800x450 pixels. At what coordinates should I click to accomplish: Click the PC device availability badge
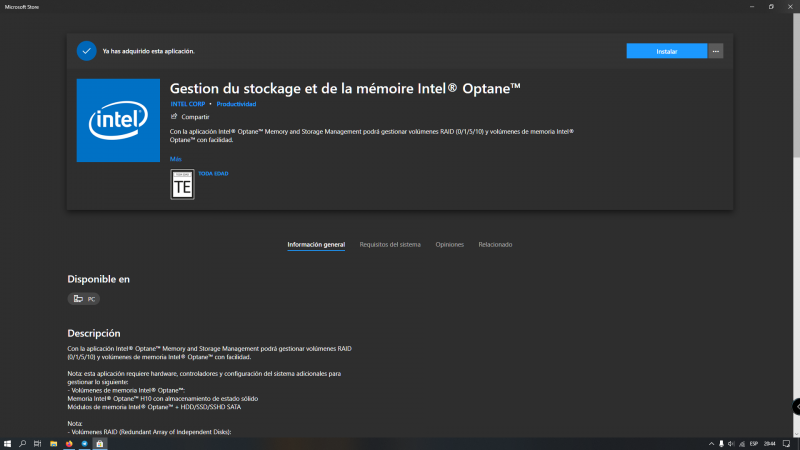click(x=84, y=299)
